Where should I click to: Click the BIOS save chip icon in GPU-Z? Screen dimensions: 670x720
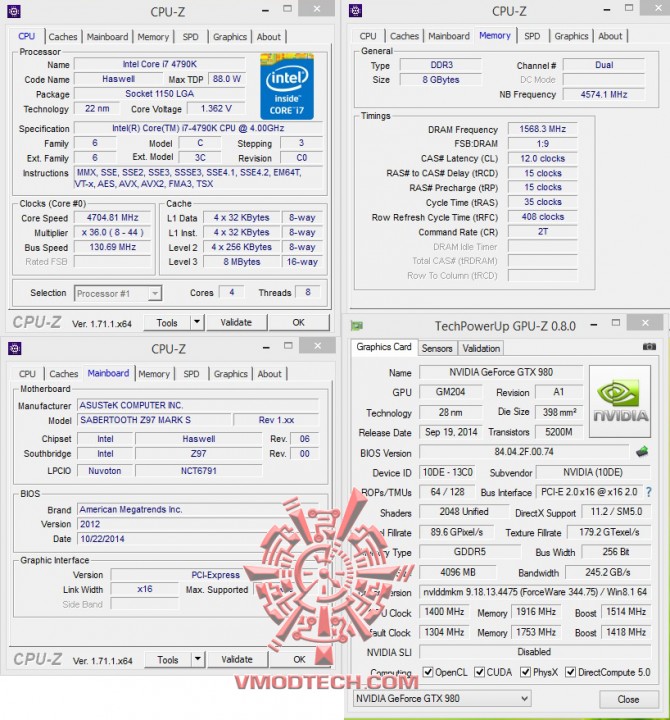pyautogui.click(x=642, y=452)
